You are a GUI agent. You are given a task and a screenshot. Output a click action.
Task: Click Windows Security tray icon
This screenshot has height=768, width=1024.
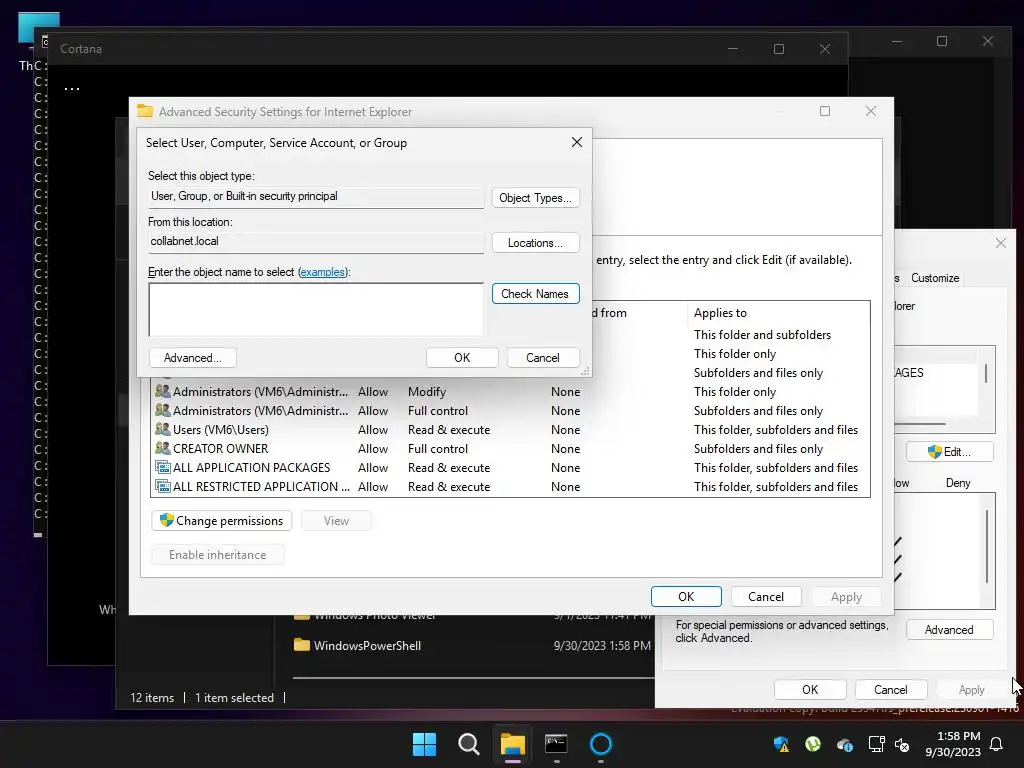tap(781, 744)
